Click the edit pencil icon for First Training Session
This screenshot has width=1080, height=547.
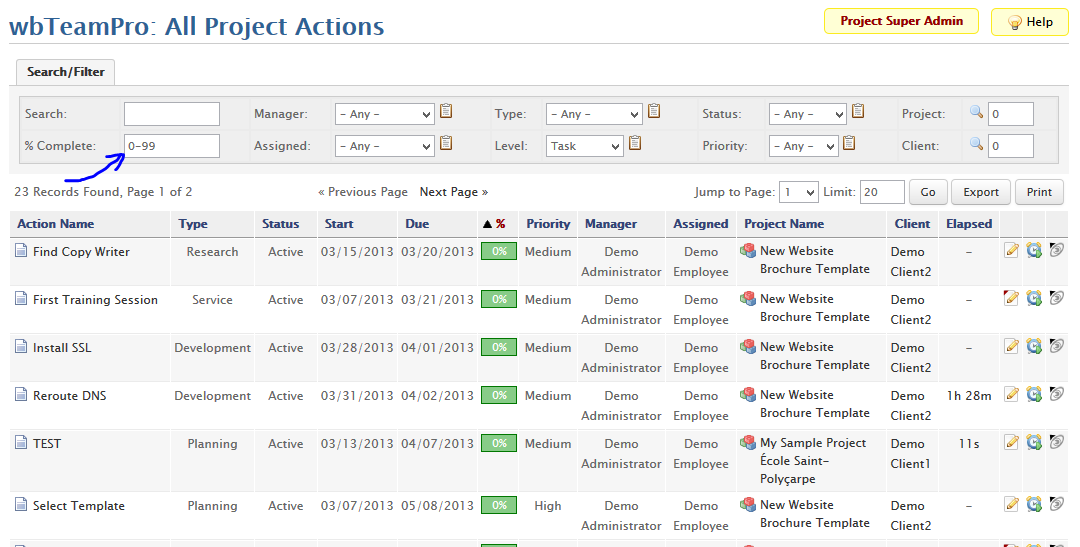click(x=1012, y=298)
